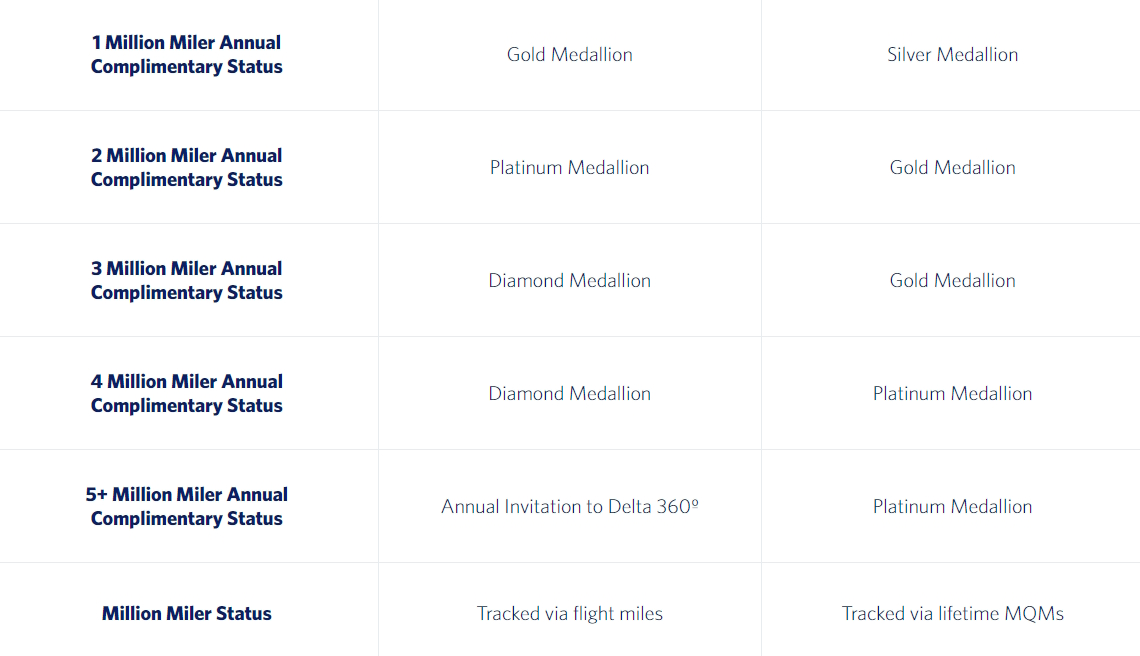This screenshot has height=656, width=1140.
Task: Click the 1 Million Miler Annual Complimentary Status label
Action: coord(186,55)
